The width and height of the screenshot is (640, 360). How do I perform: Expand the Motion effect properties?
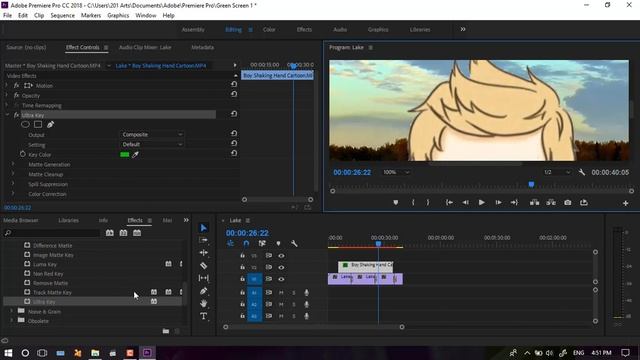(7, 85)
